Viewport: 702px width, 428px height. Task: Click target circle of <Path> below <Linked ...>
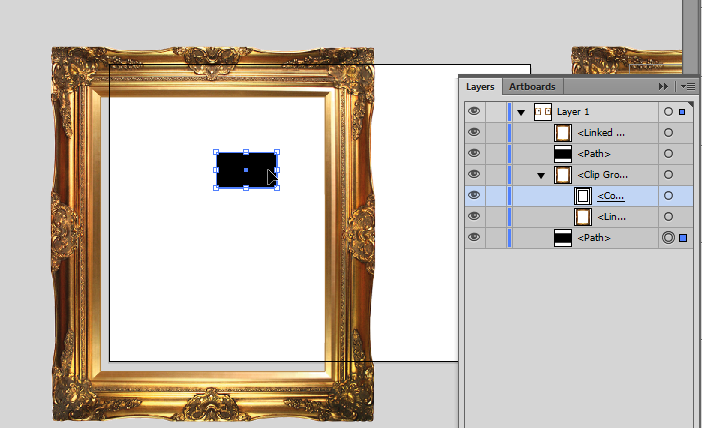668,154
